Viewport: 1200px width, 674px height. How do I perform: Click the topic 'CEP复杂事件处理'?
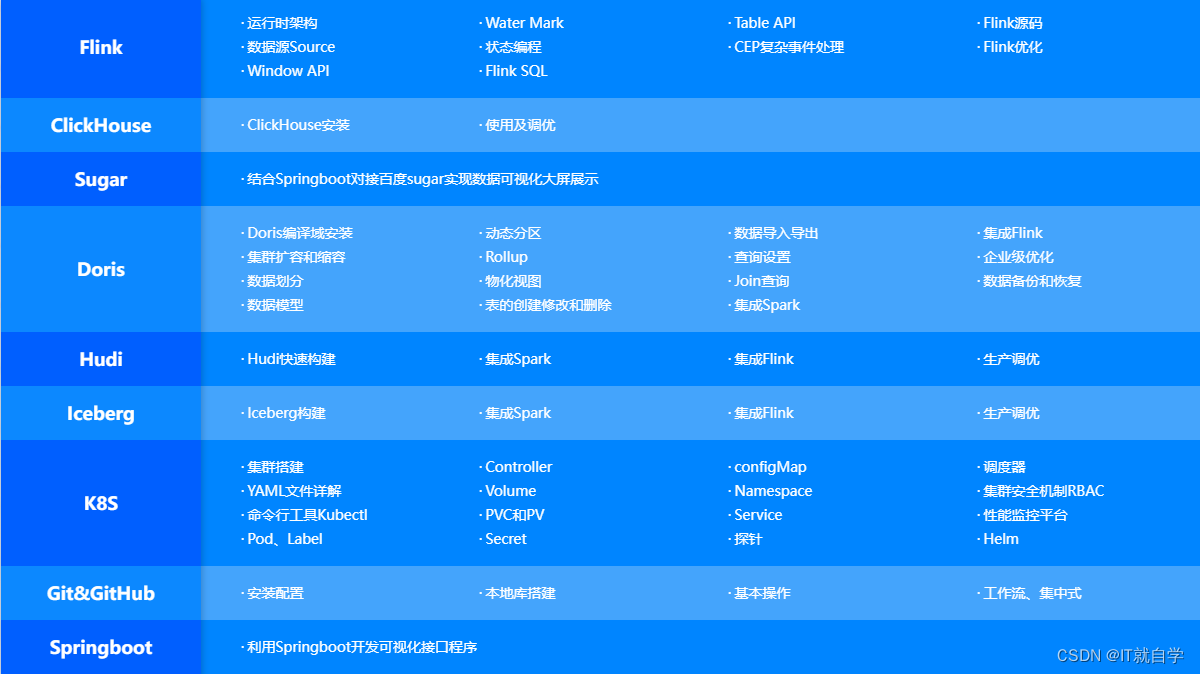pyautogui.click(x=789, y=47)
